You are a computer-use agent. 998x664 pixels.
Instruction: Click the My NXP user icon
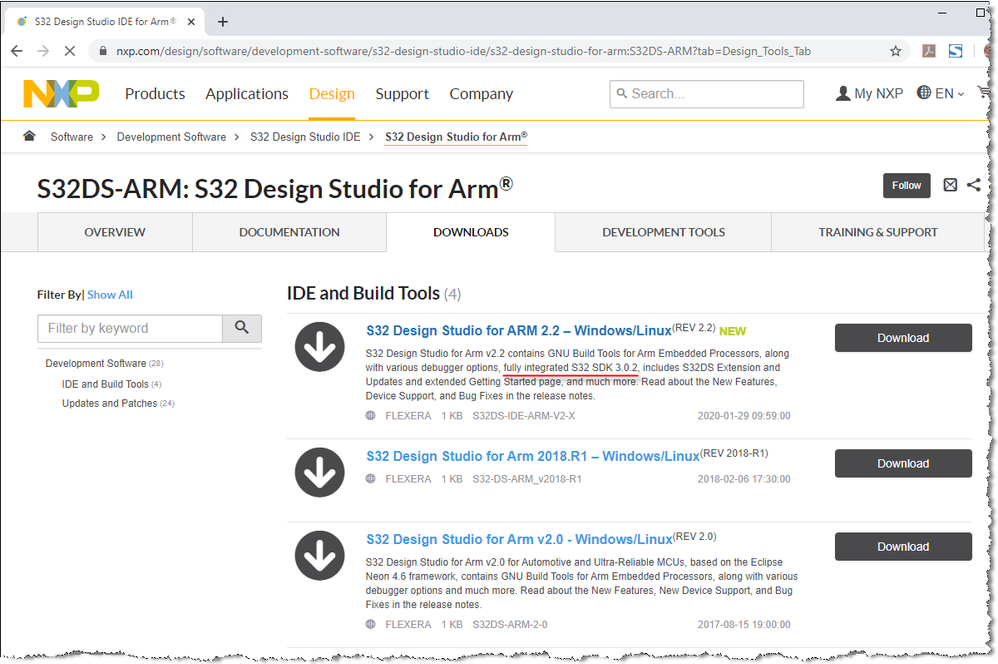[x=843, y=94]
